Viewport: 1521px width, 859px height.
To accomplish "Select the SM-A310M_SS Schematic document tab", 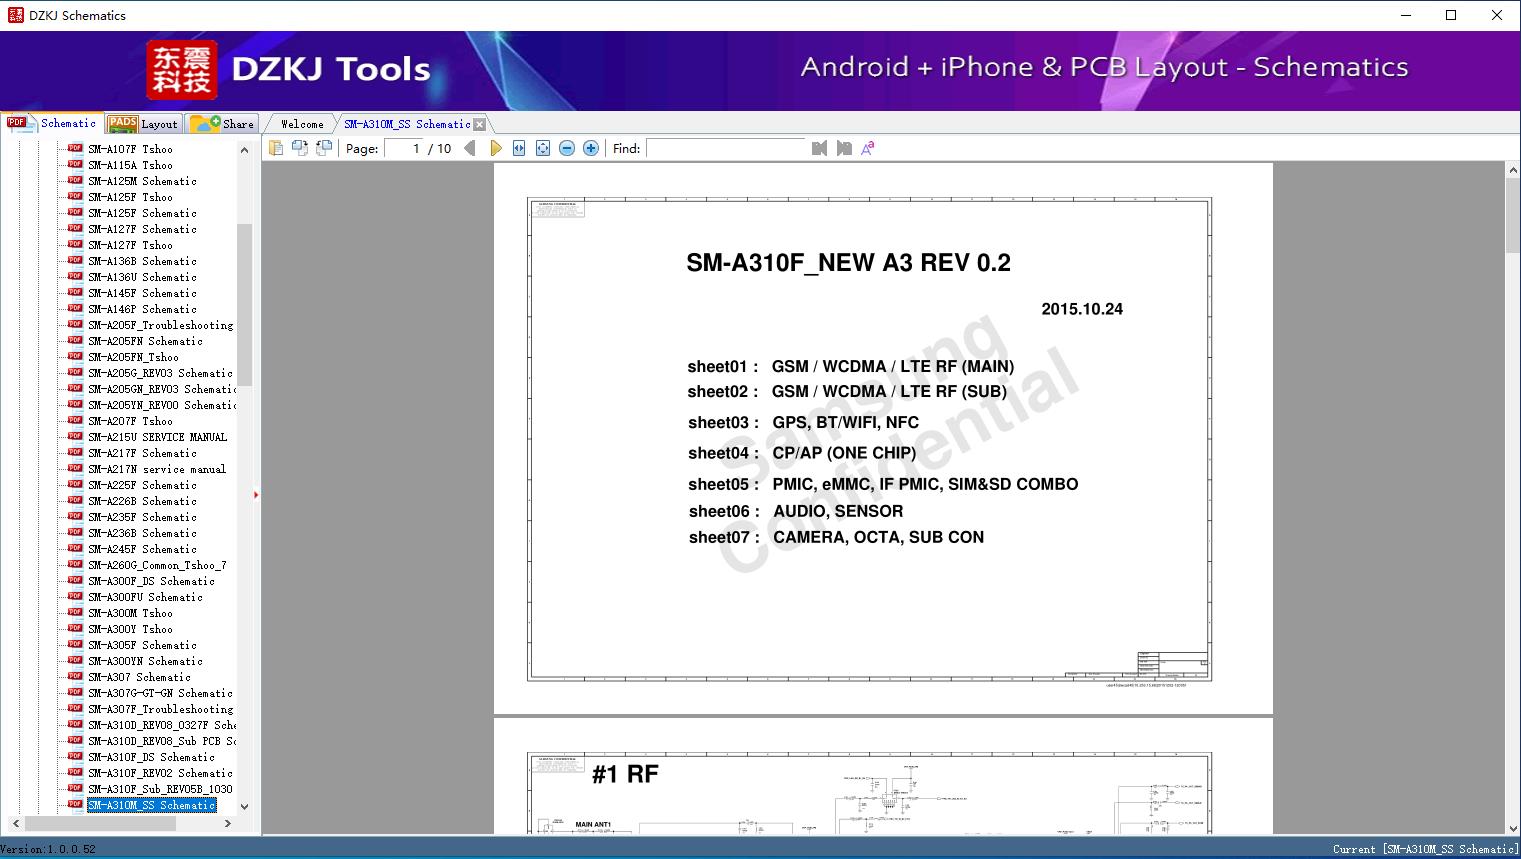I will pos(407,124).
